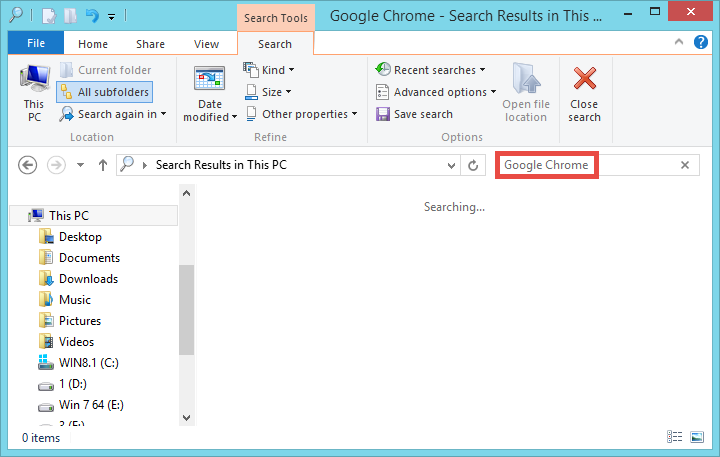Viewport: 720px width, 457px height.
Task: Click Open file location
Action: 526,93
